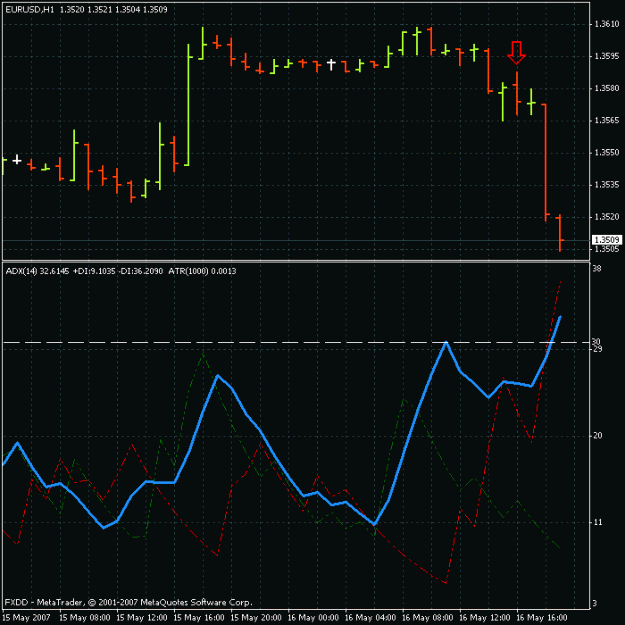This screenshot has height=625, width=625.
Task: Click the 16 May 16:00 time label
Action: click(x=542, y=618)
